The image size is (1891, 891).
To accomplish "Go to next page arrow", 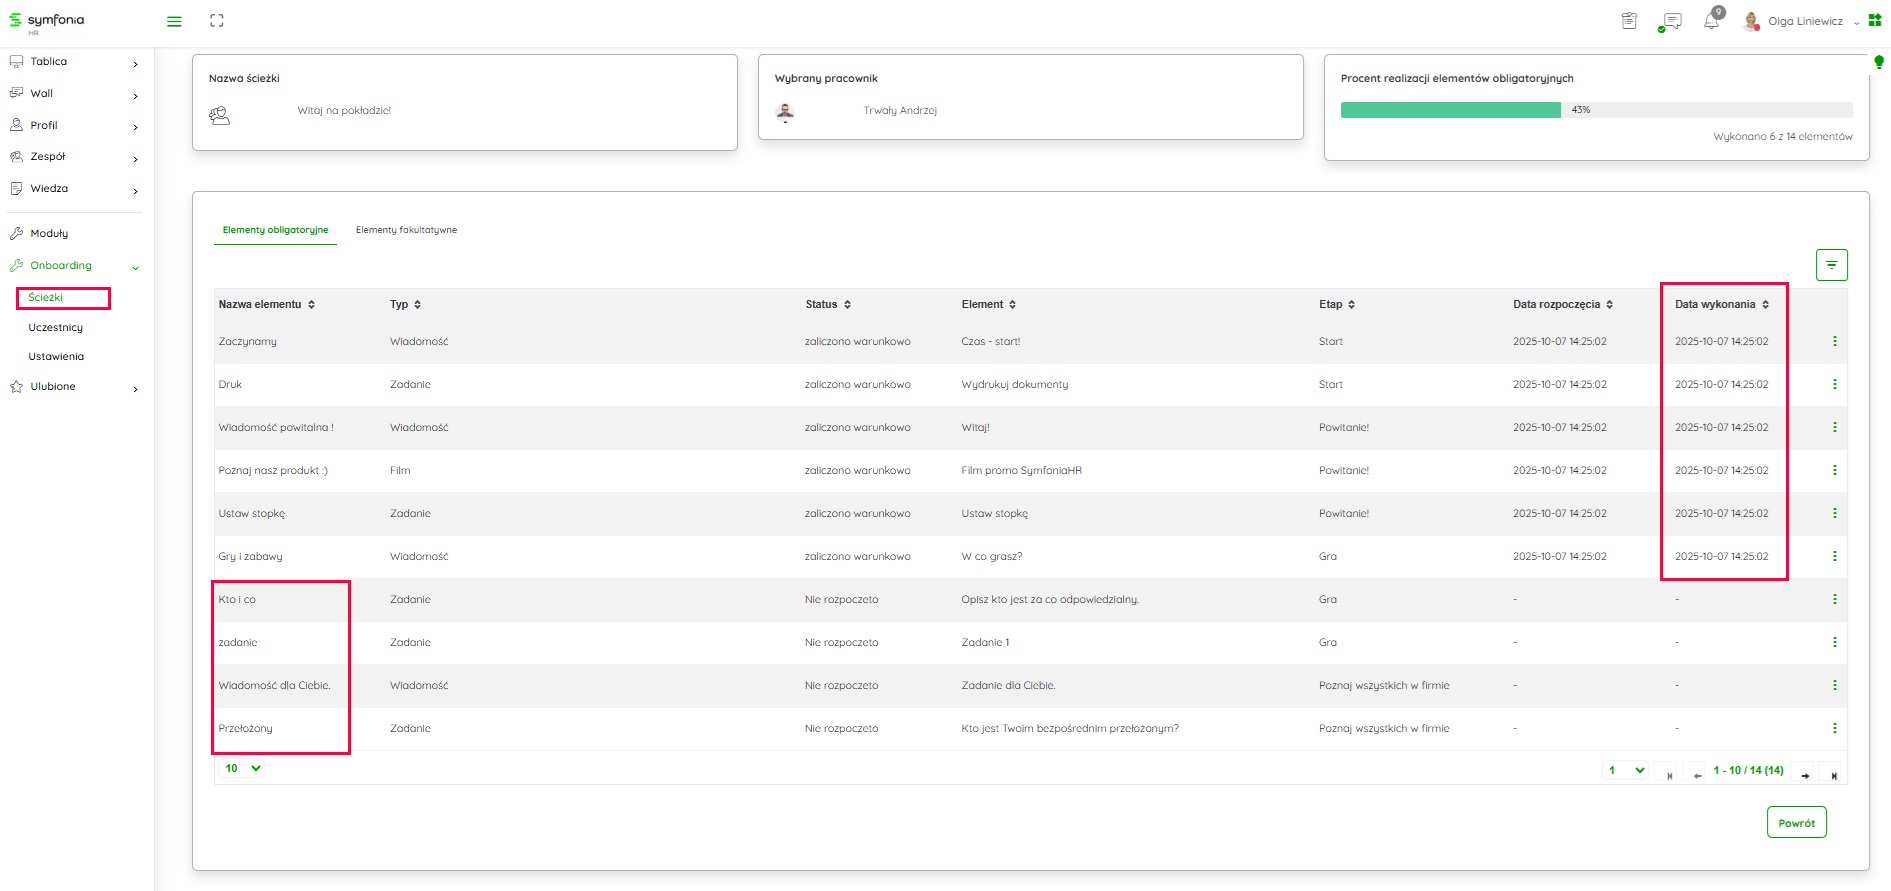I will click(x=1805, y=775).
